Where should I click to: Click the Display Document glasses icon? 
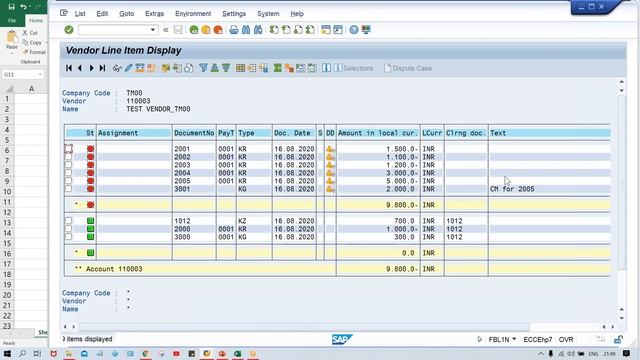[x=117, y=68]
